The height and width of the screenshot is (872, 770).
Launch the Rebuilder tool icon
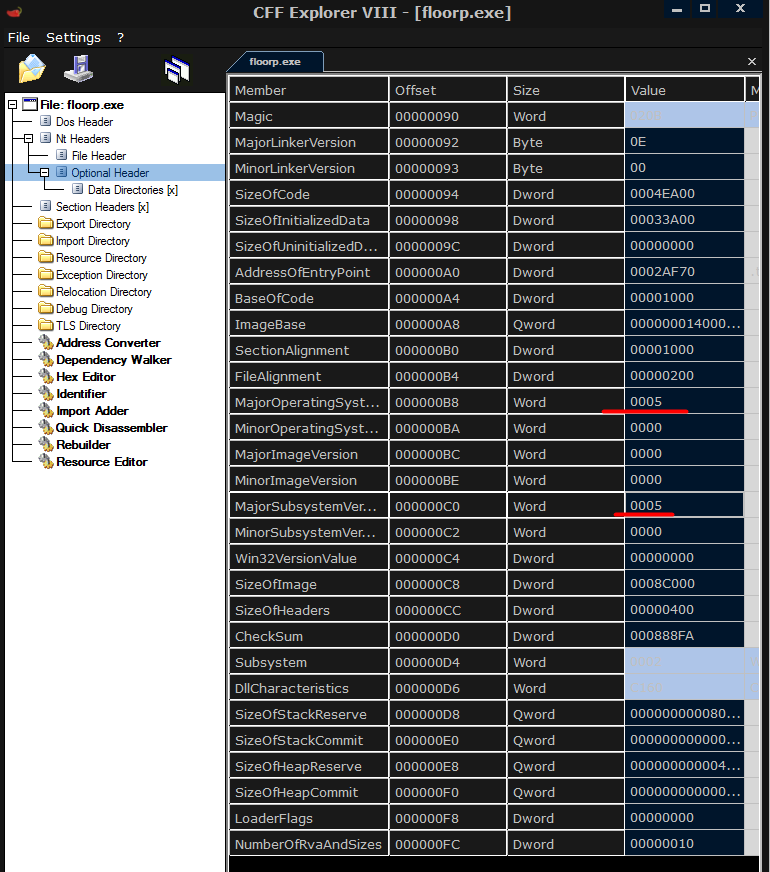pyautogui.click(x=46, y=444)
